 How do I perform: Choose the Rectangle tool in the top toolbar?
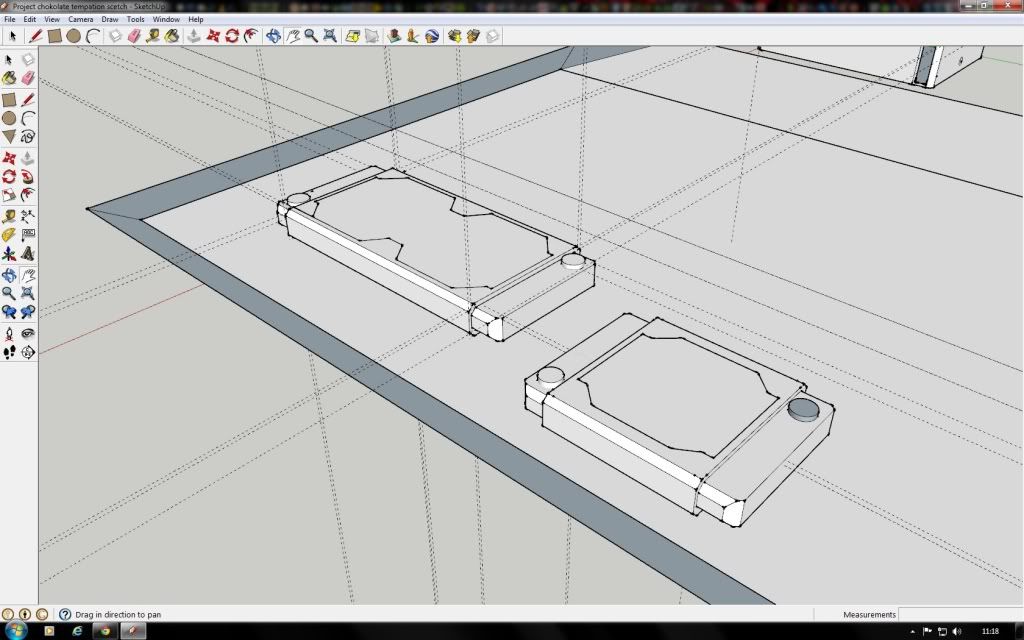coord(55,36)
